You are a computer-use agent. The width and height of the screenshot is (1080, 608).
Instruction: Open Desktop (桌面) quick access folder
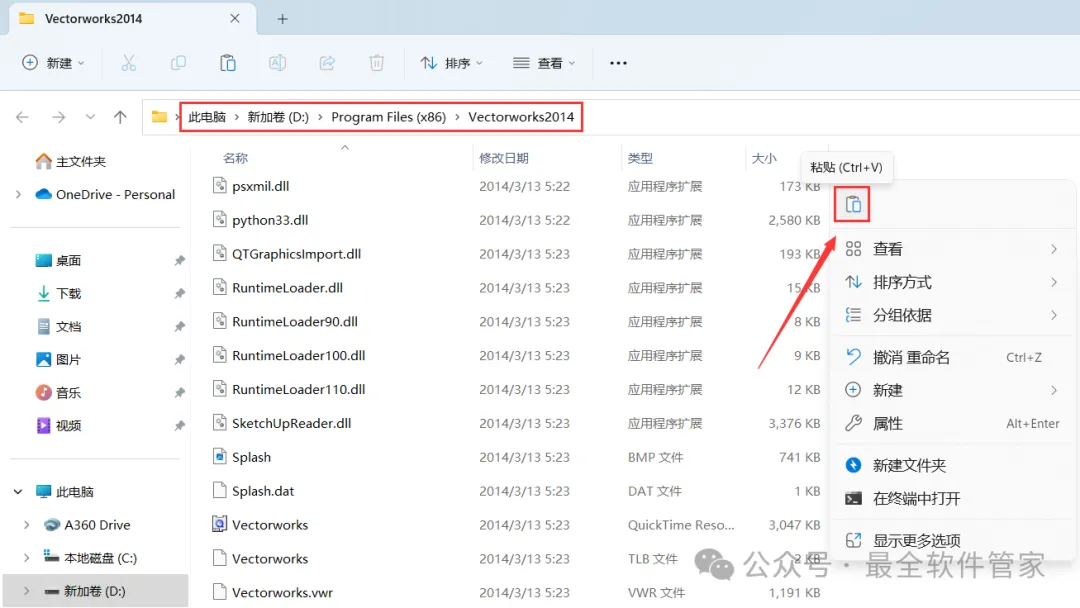tap(59, 260)
